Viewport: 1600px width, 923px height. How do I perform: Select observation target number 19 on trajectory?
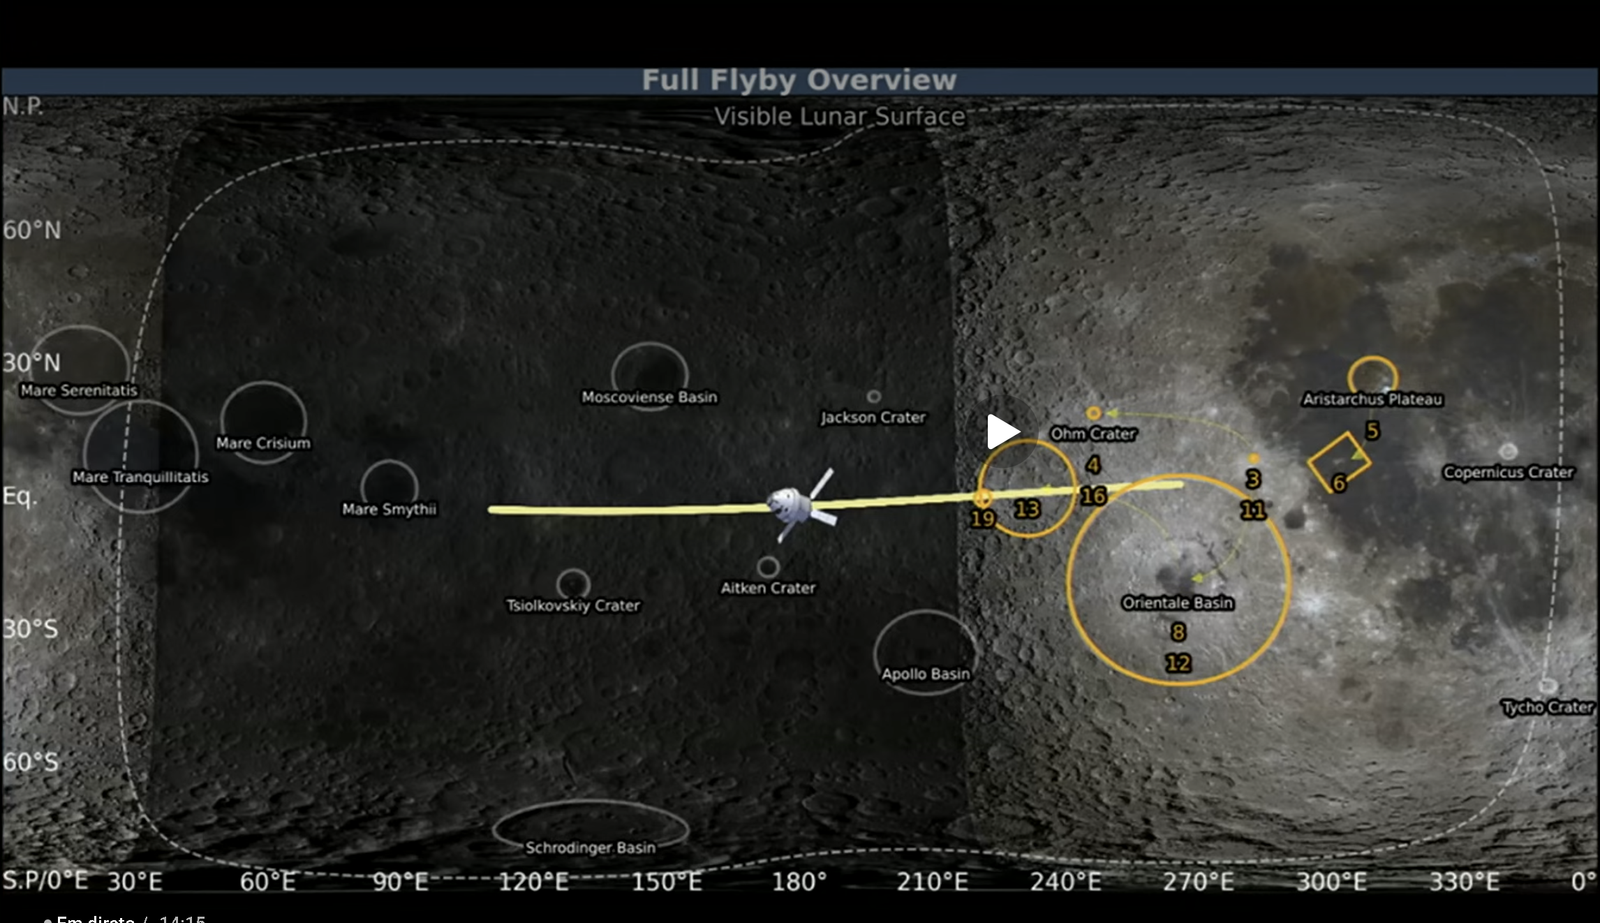pyautogui.click(x=982, y=518)
